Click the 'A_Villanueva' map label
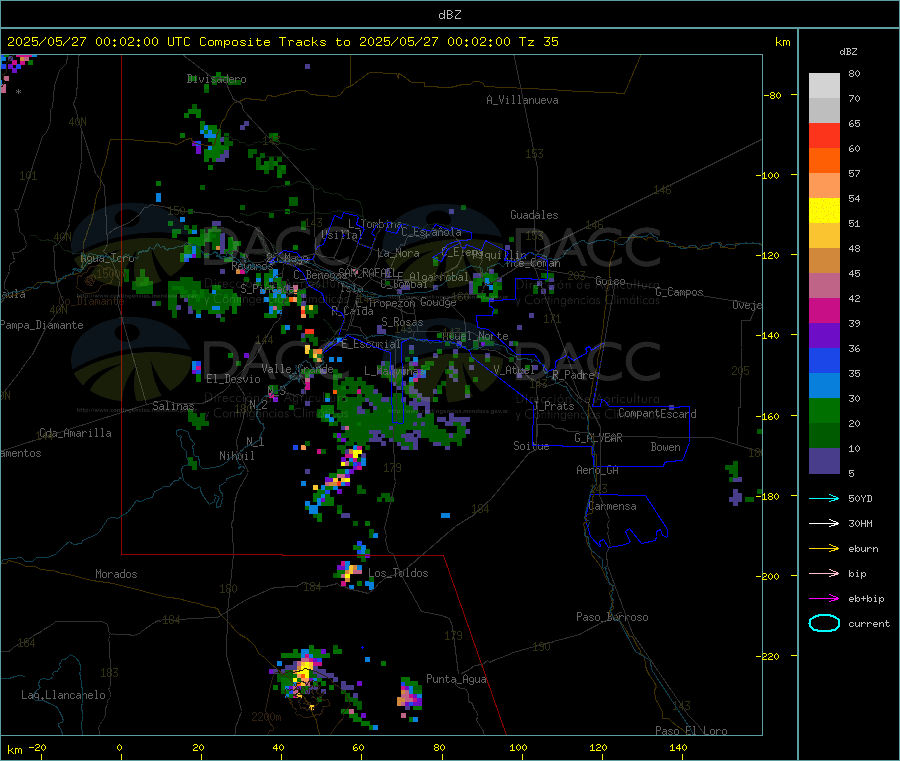 tap(522, 100)
